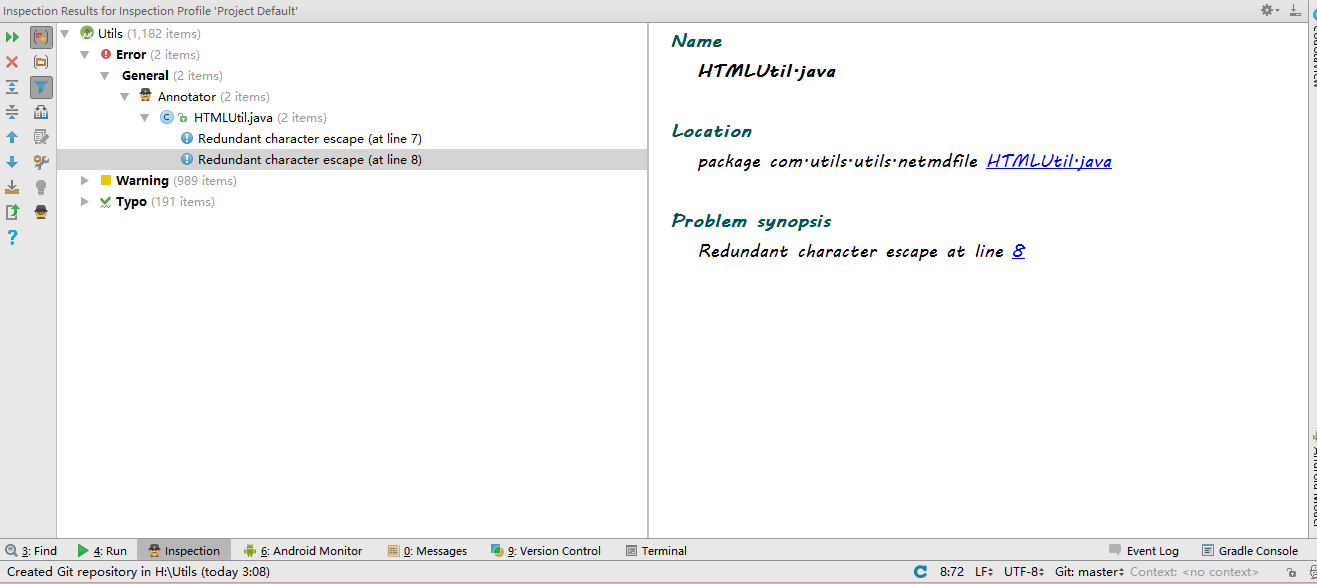This screenshot has width=1317, height=584.
Task: Open the Gradle Console
Action: coord(1250,551)
